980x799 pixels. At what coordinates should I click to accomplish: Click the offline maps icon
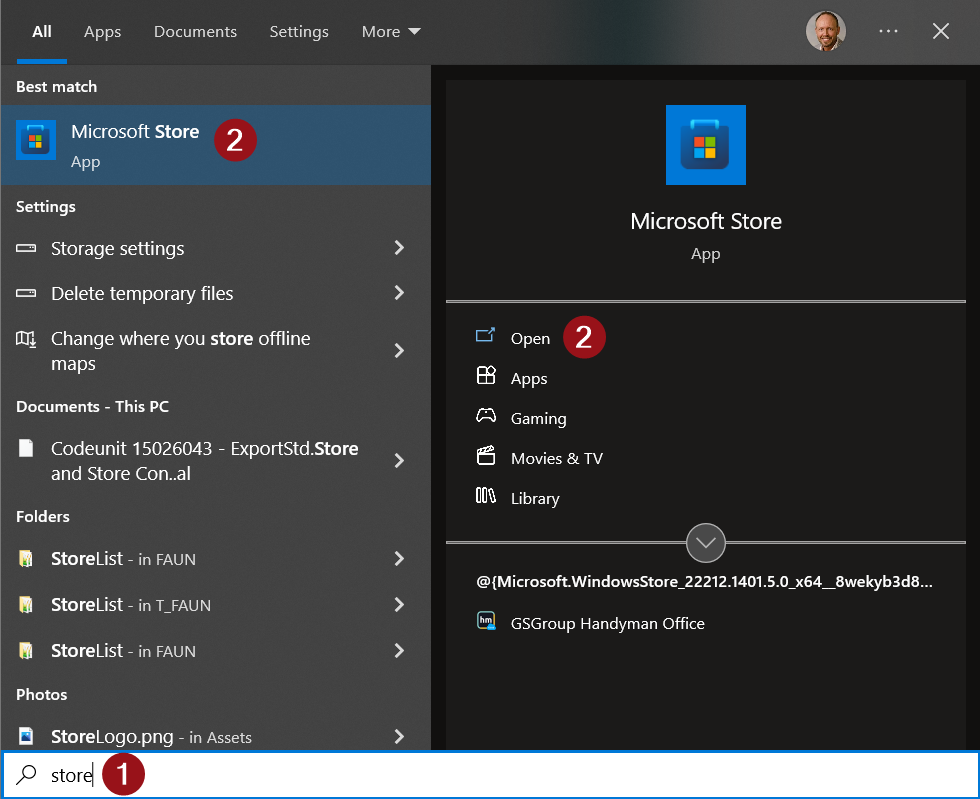26,339
